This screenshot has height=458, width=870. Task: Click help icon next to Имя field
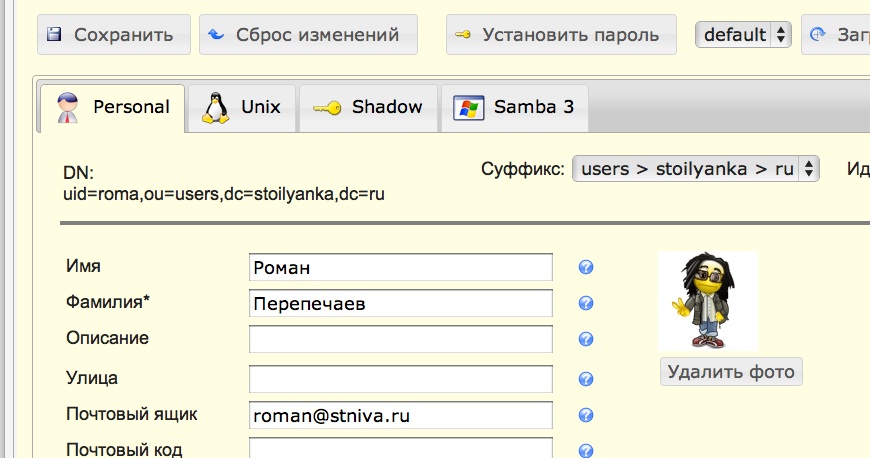[x=587, y=267]
